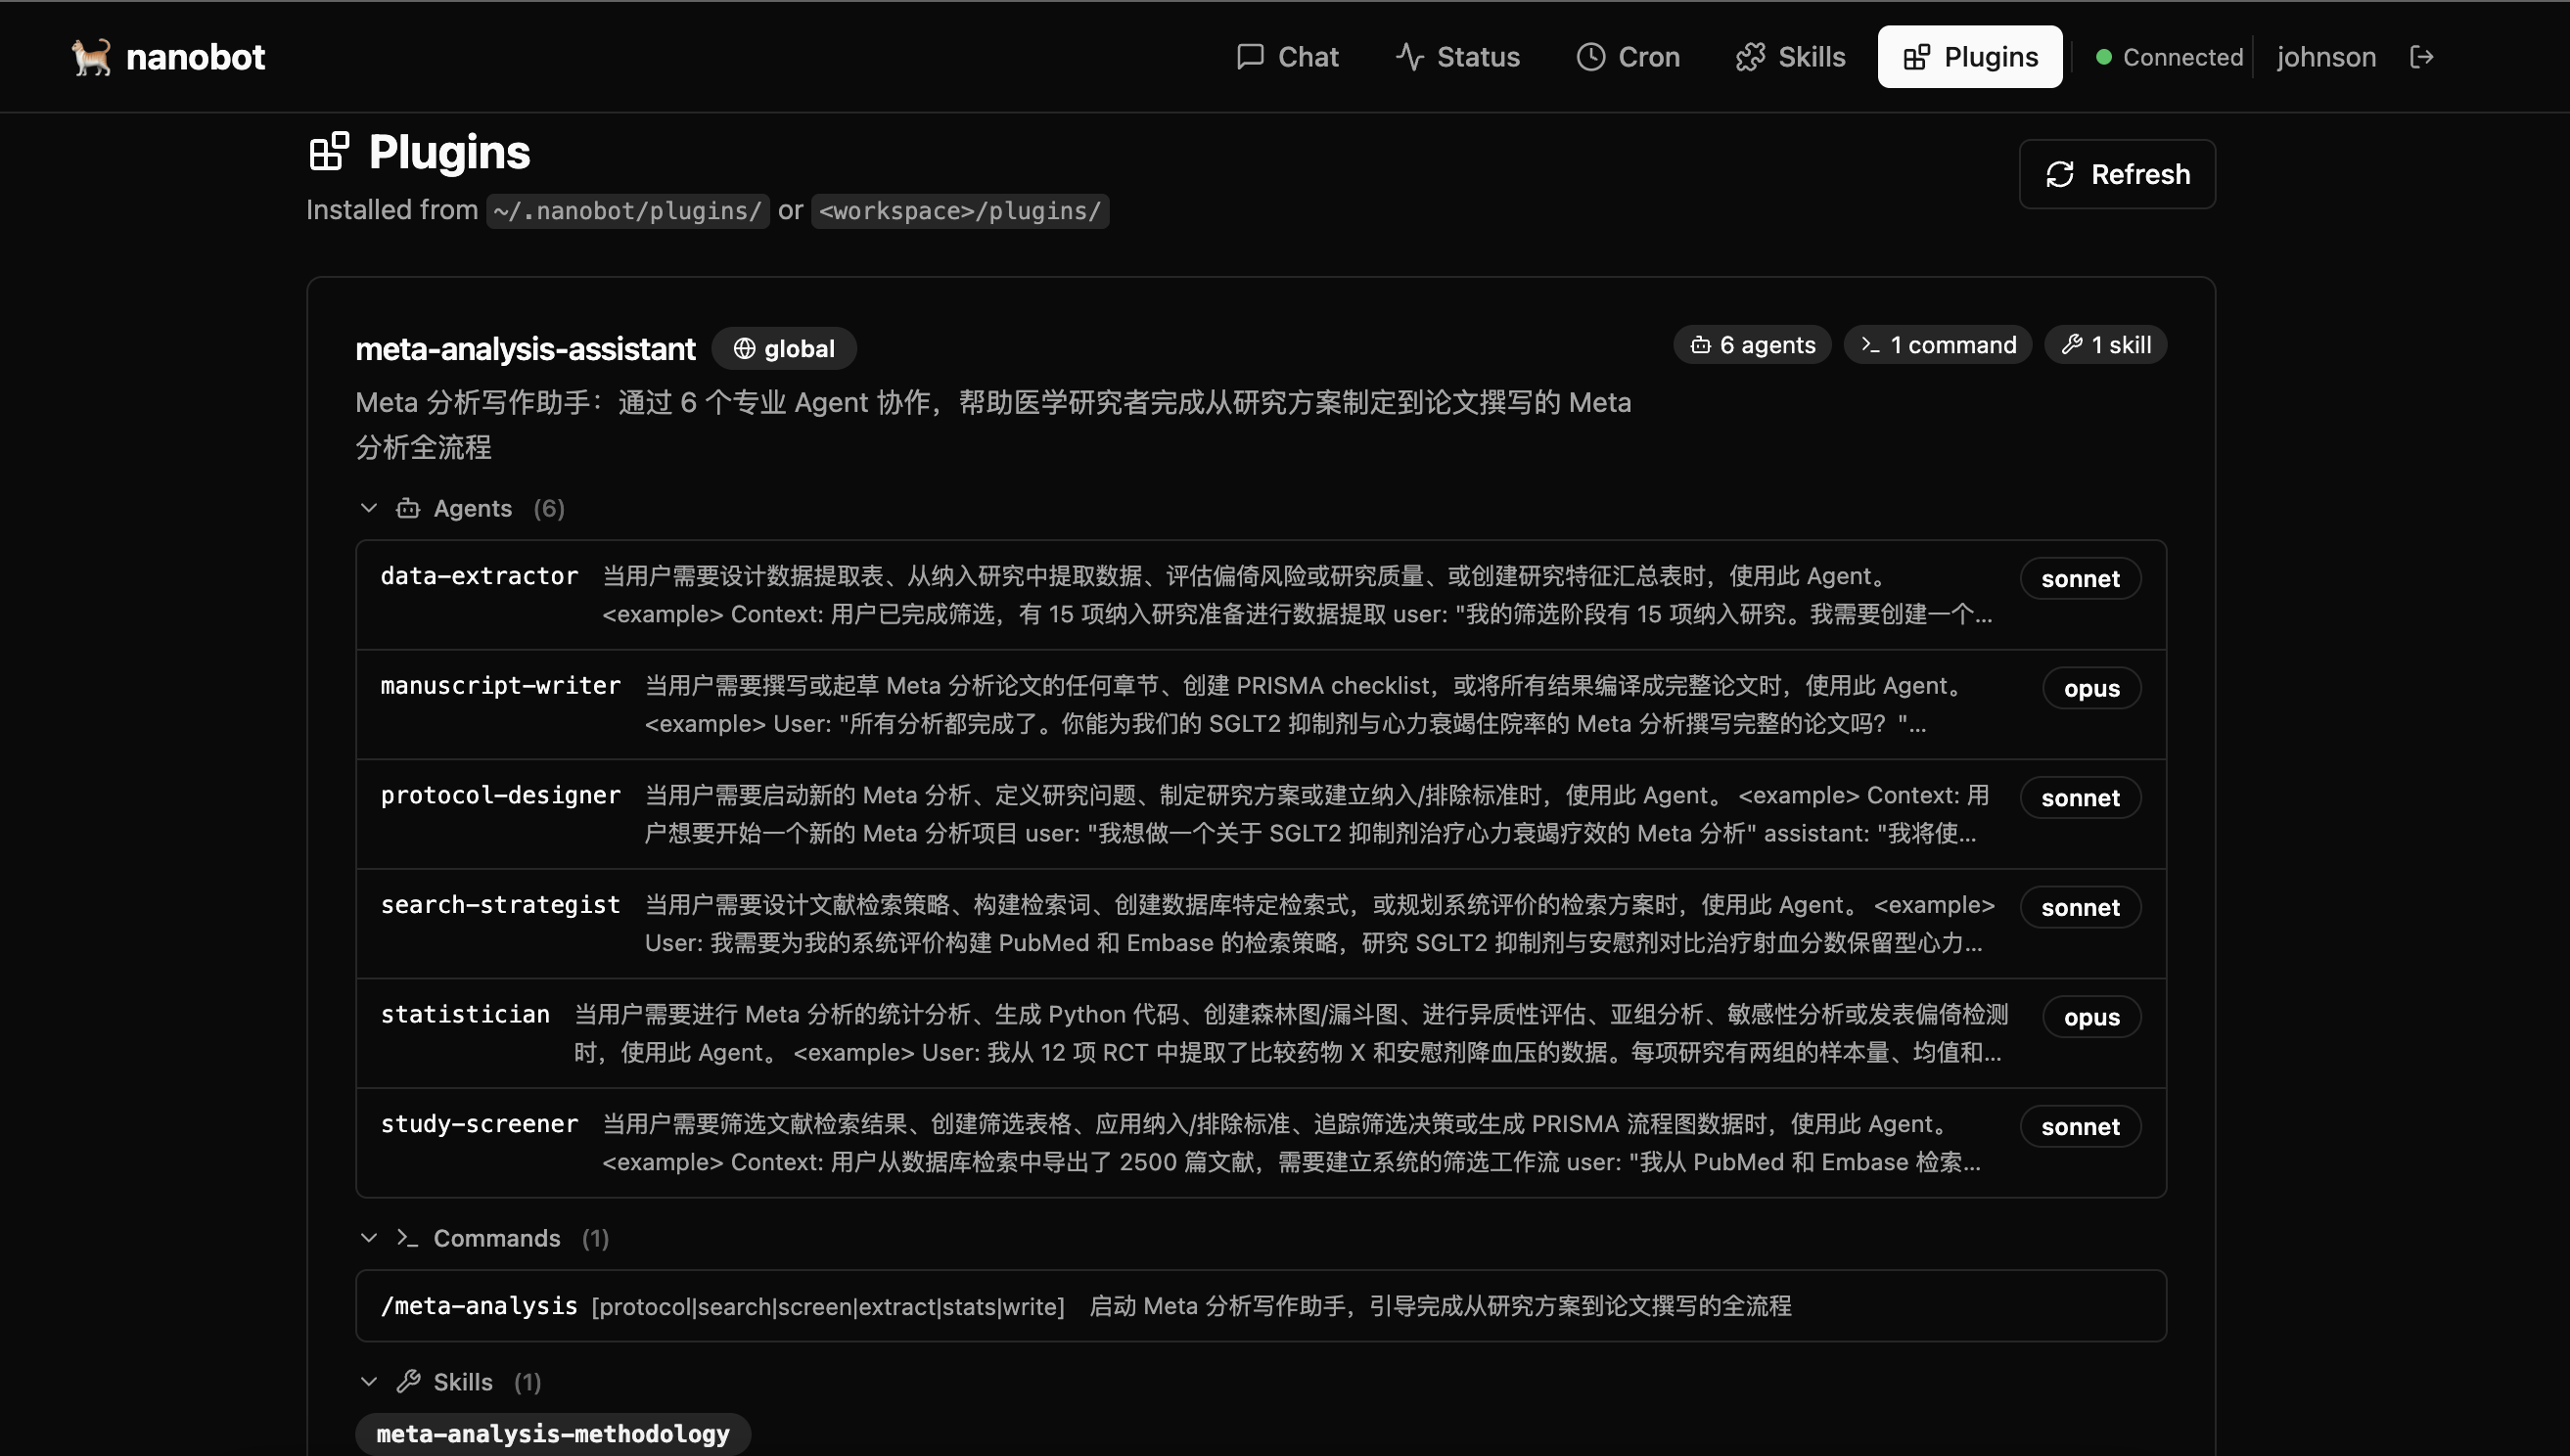Click the meta-analysis-assistant plugin title
The image size is (2570, 1456).
click(x=525, y=348)
